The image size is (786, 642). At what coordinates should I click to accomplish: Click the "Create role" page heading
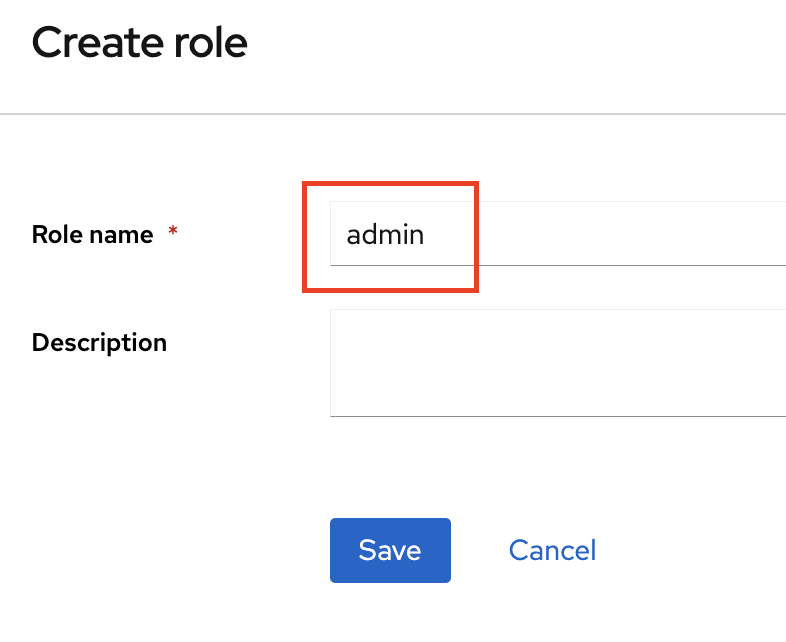click(x=140, y=44)
